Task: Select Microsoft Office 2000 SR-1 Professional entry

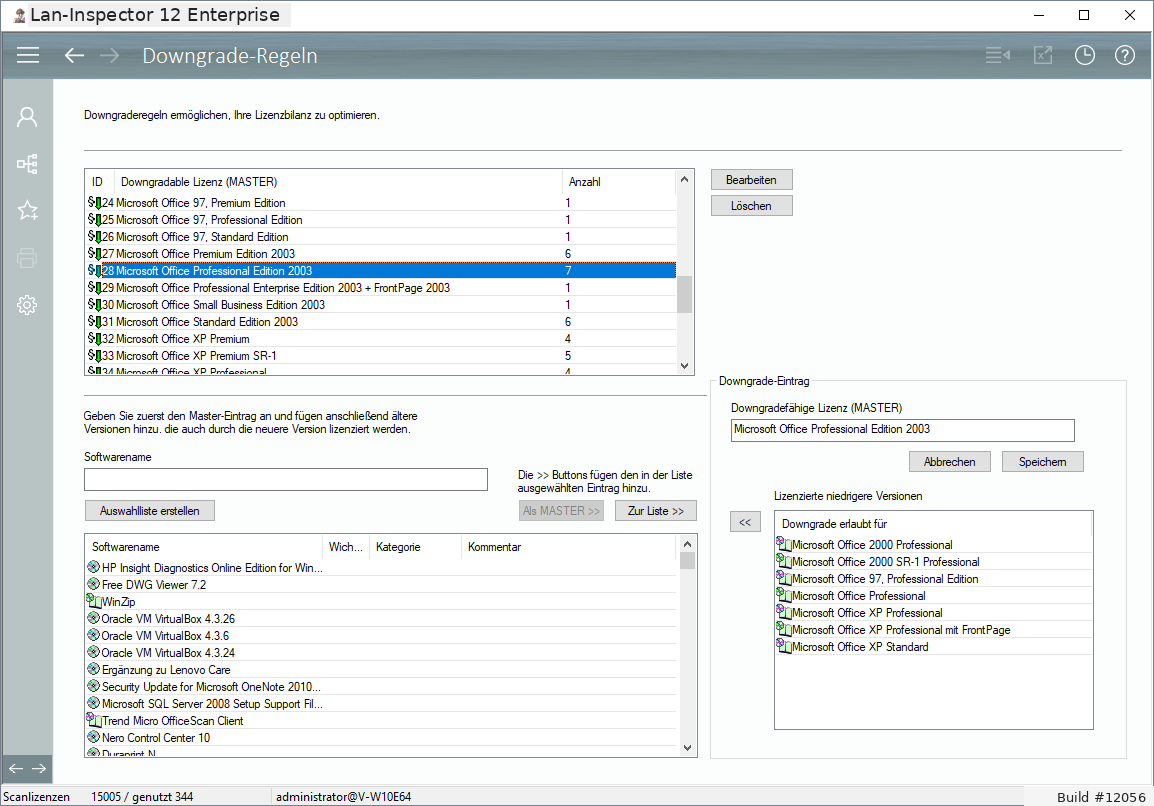Action: 933,562
